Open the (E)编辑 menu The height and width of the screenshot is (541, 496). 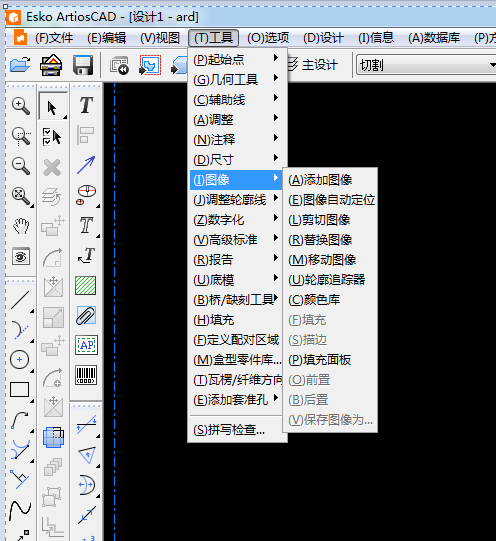coord(107,38)
